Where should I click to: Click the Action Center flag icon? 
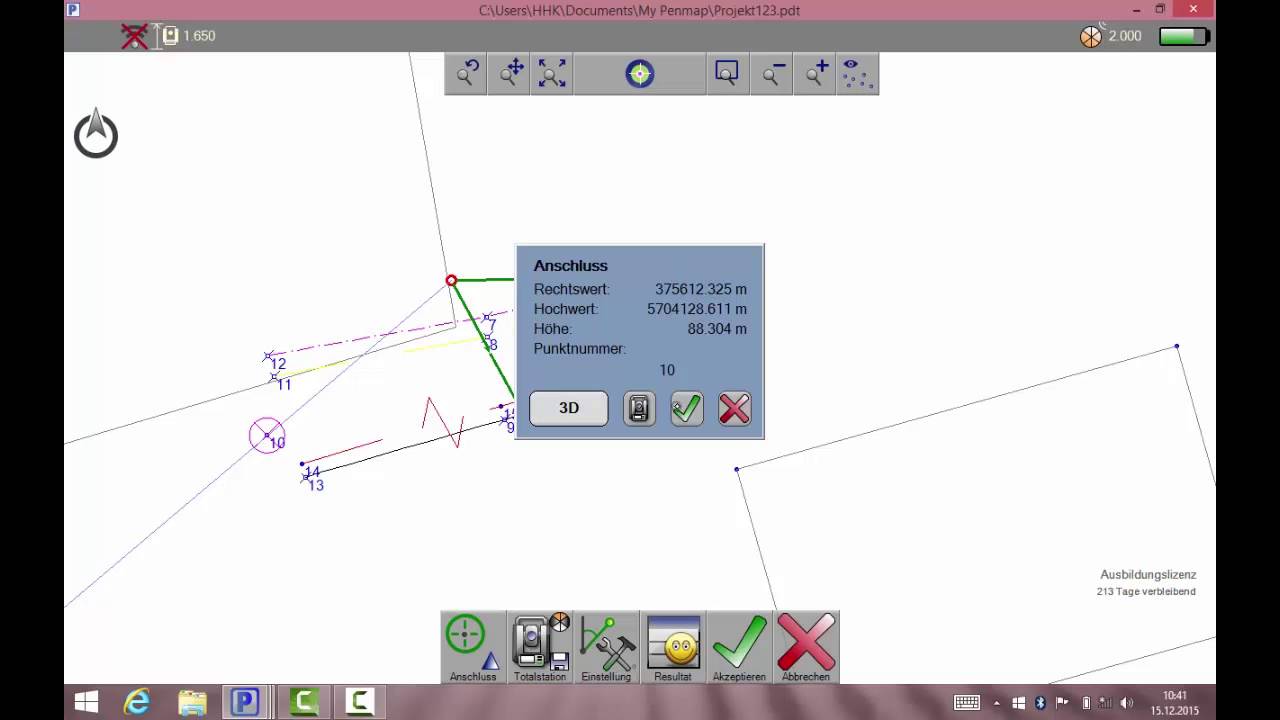pyautogui.click(x=1062, y=703)
